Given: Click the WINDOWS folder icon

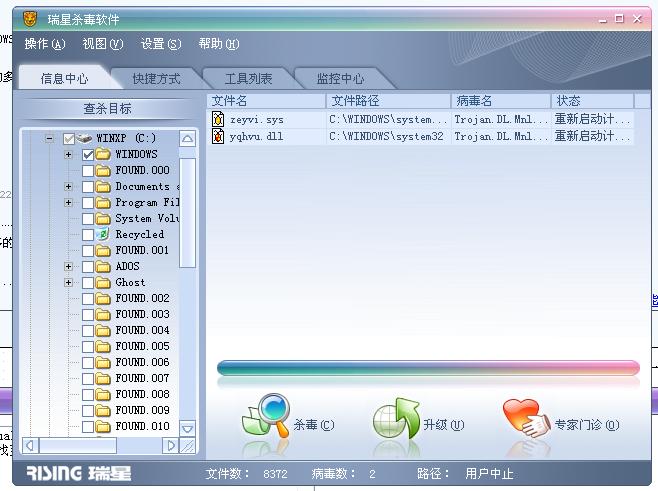Looking at the screenshot, I should point(102,154).
